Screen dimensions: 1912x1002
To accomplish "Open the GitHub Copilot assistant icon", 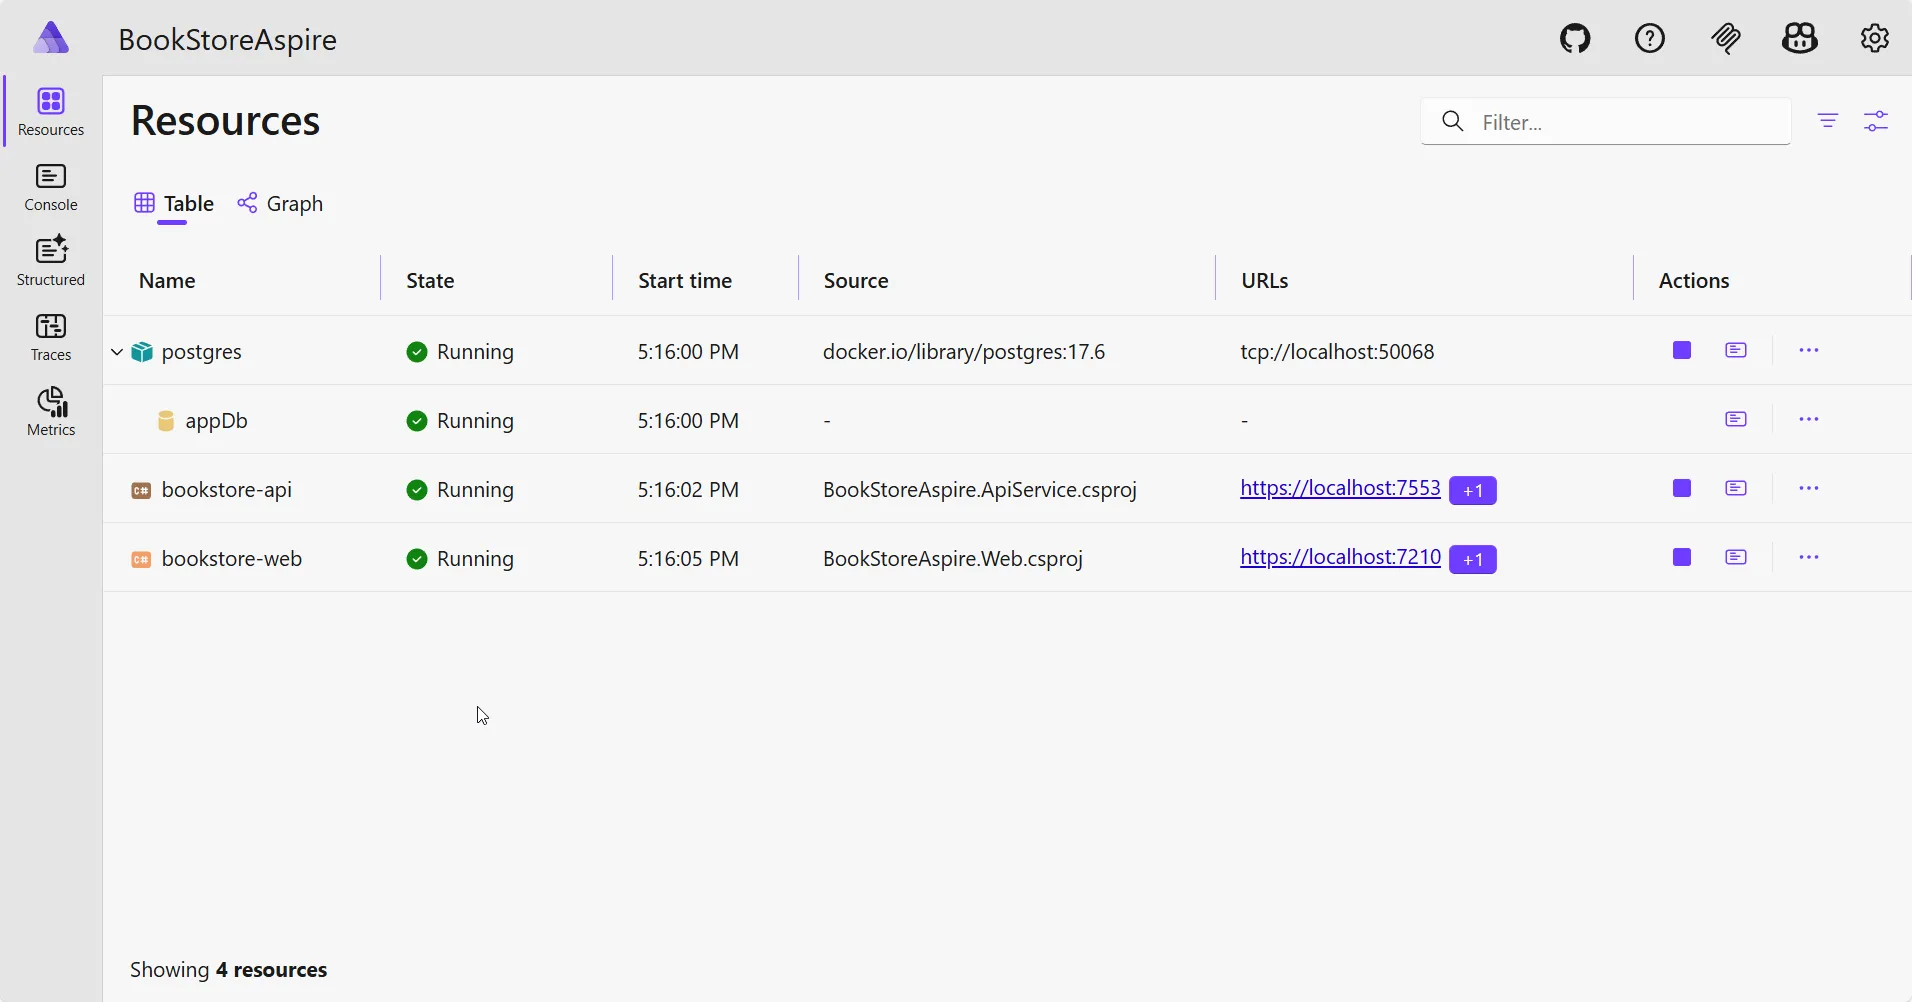I will click(1801, 38).
